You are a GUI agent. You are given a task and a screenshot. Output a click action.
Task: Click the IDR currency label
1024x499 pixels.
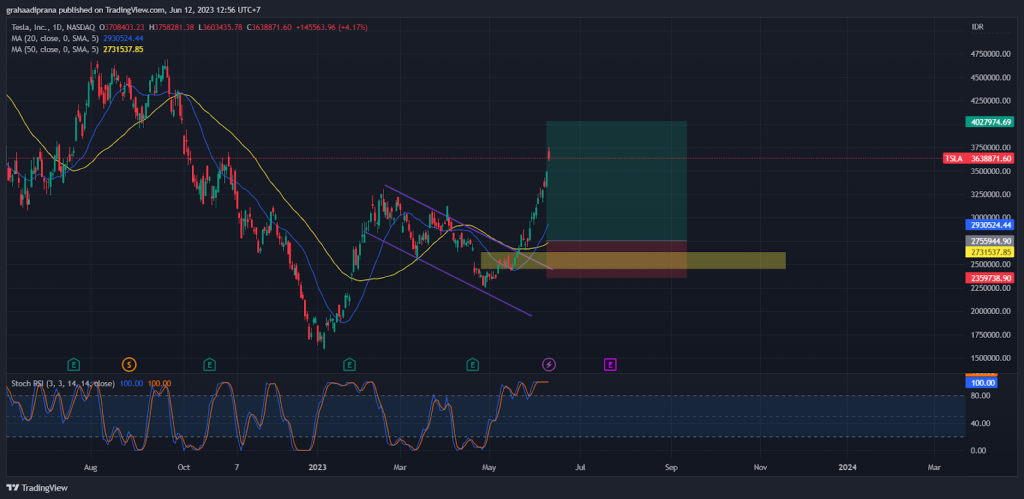pyautogui.click(x=978, y=27)
